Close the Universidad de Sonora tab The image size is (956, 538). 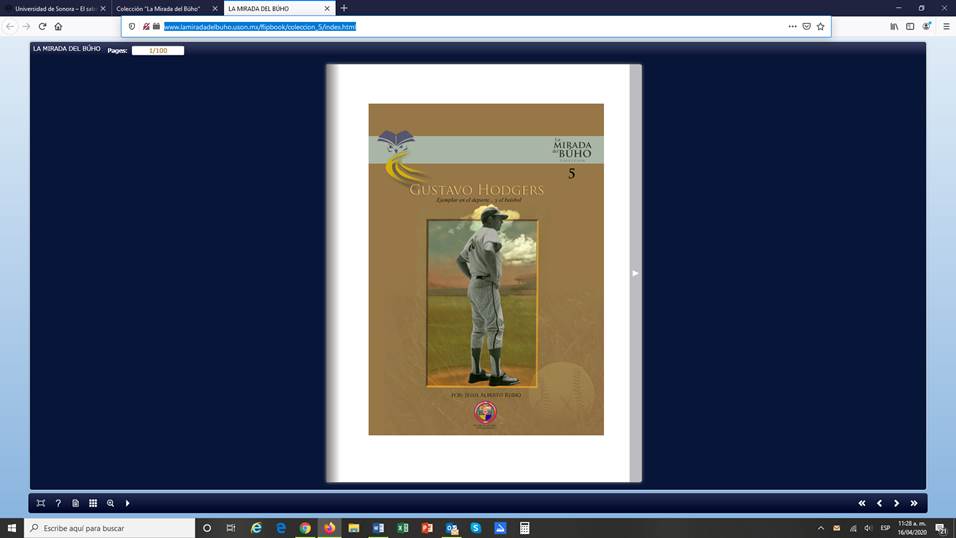(x=102, y=9)
